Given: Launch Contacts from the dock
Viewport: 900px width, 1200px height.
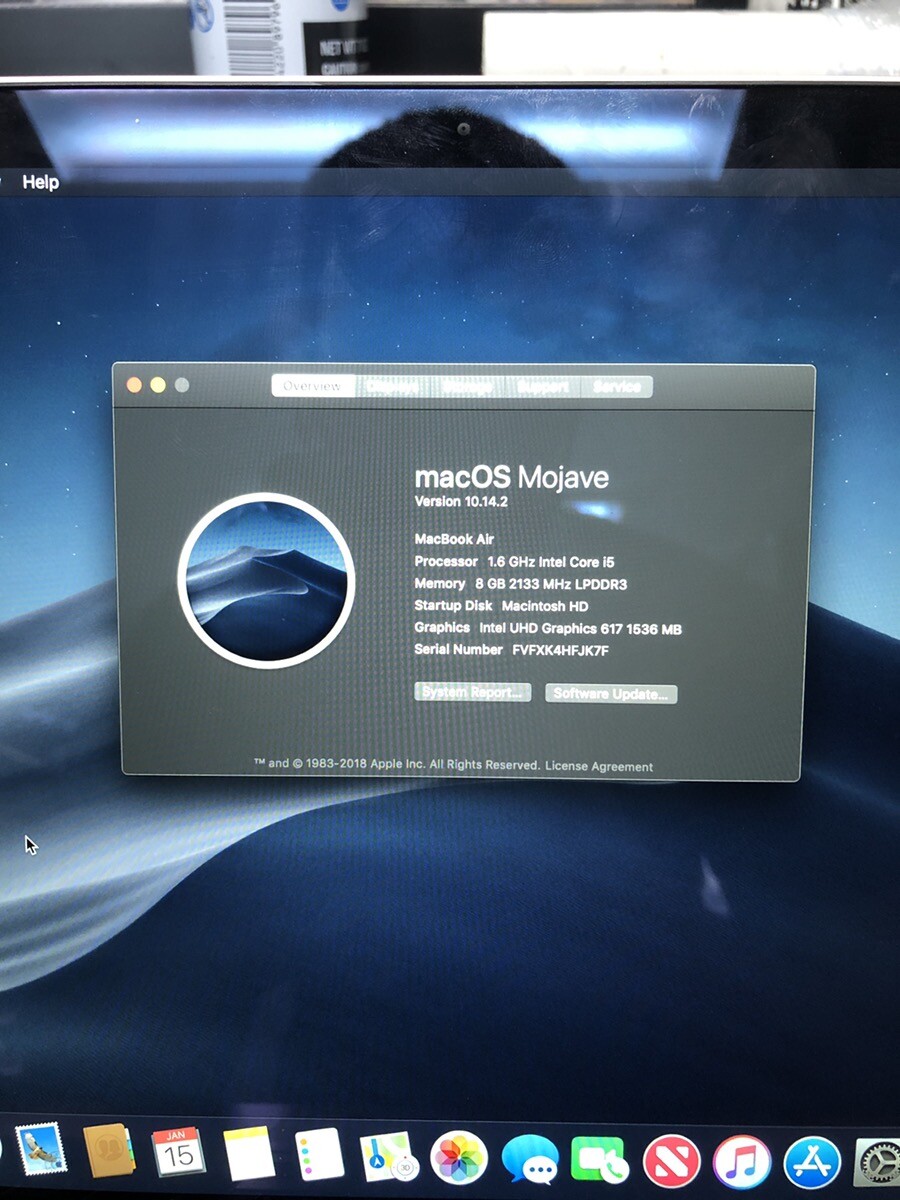Looking at the screenshot, I should click(108, 1151).
